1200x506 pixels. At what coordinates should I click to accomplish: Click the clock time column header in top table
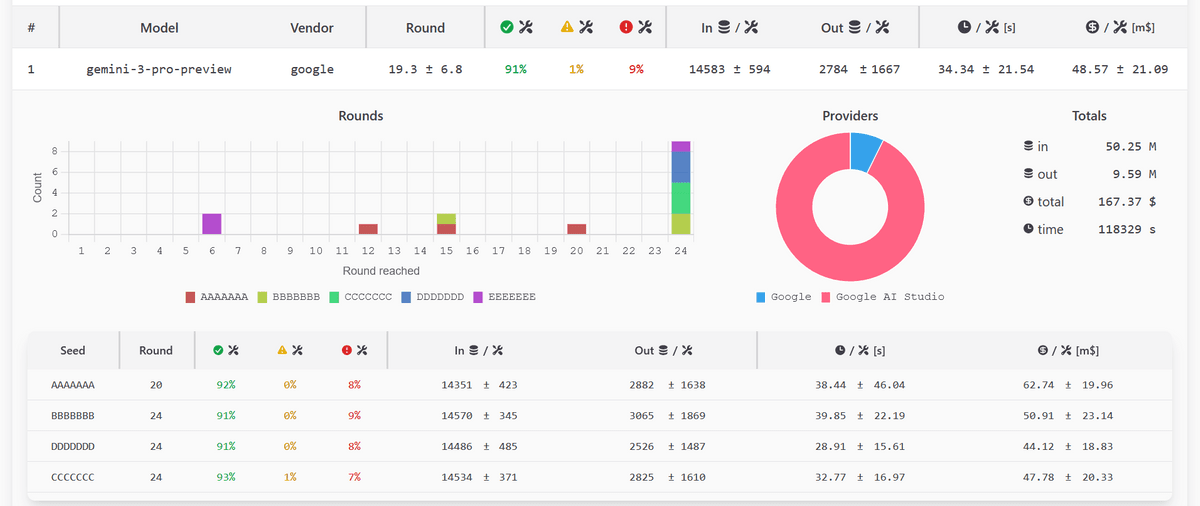point(986,28)
